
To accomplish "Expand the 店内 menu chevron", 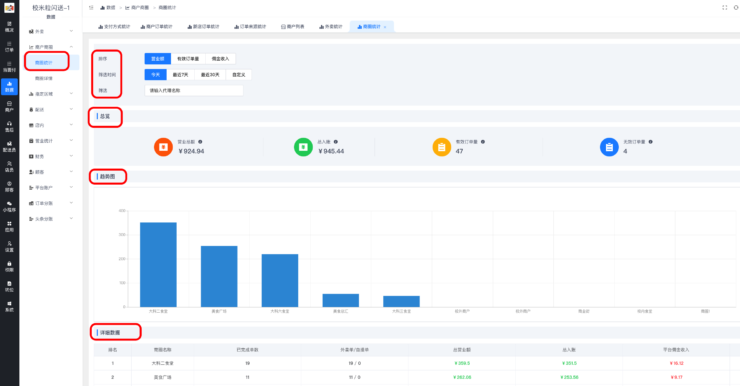I will coord(71,125).
